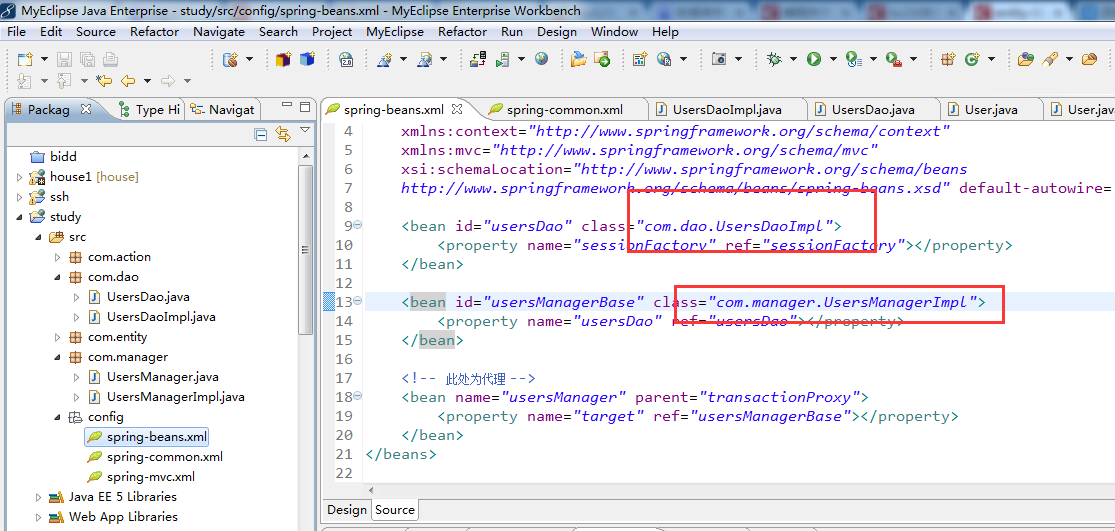Click the New Java Package icon
The width and height of the screenshot is (1115, 531).
click(947, 60)
